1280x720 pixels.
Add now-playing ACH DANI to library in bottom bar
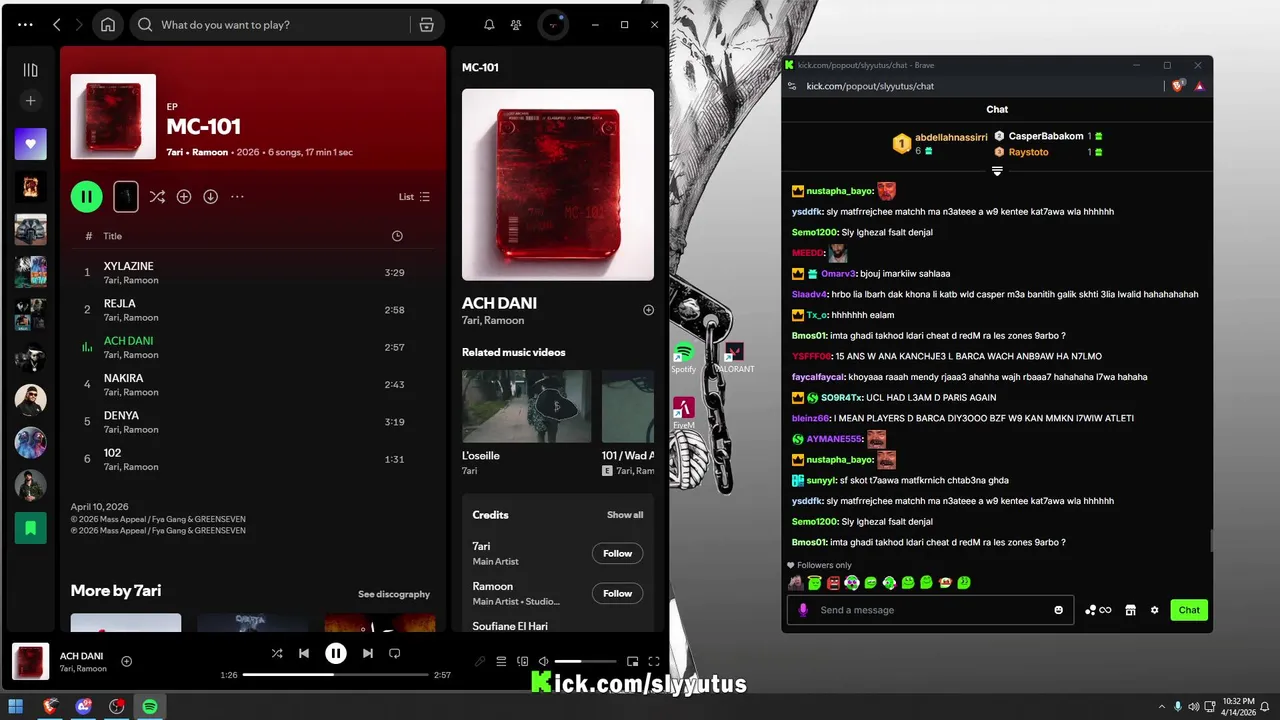(127, 661)
